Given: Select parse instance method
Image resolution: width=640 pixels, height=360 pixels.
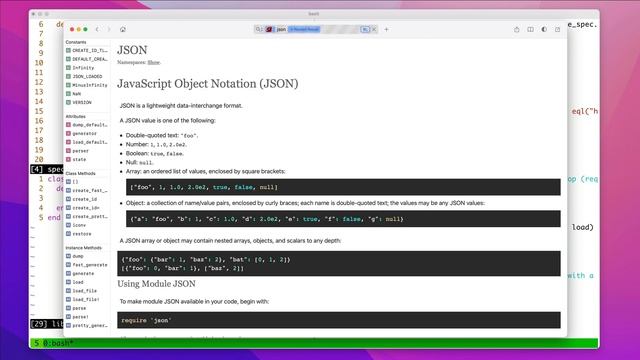Looking at the screenshot, I should 76,308.
